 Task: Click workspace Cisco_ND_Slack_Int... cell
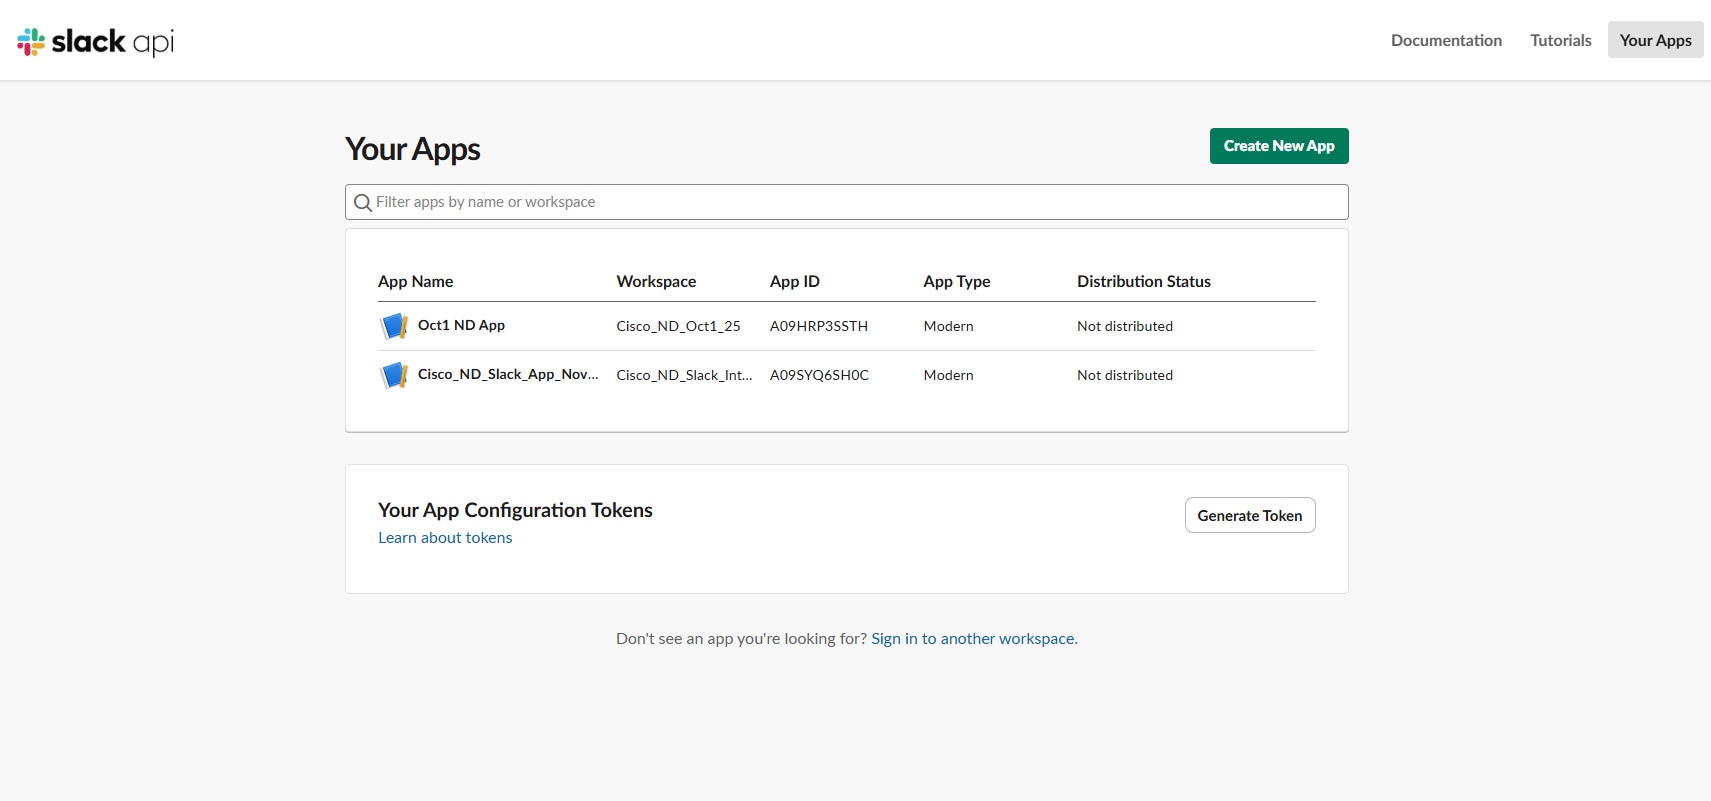[x=684, y=375]
